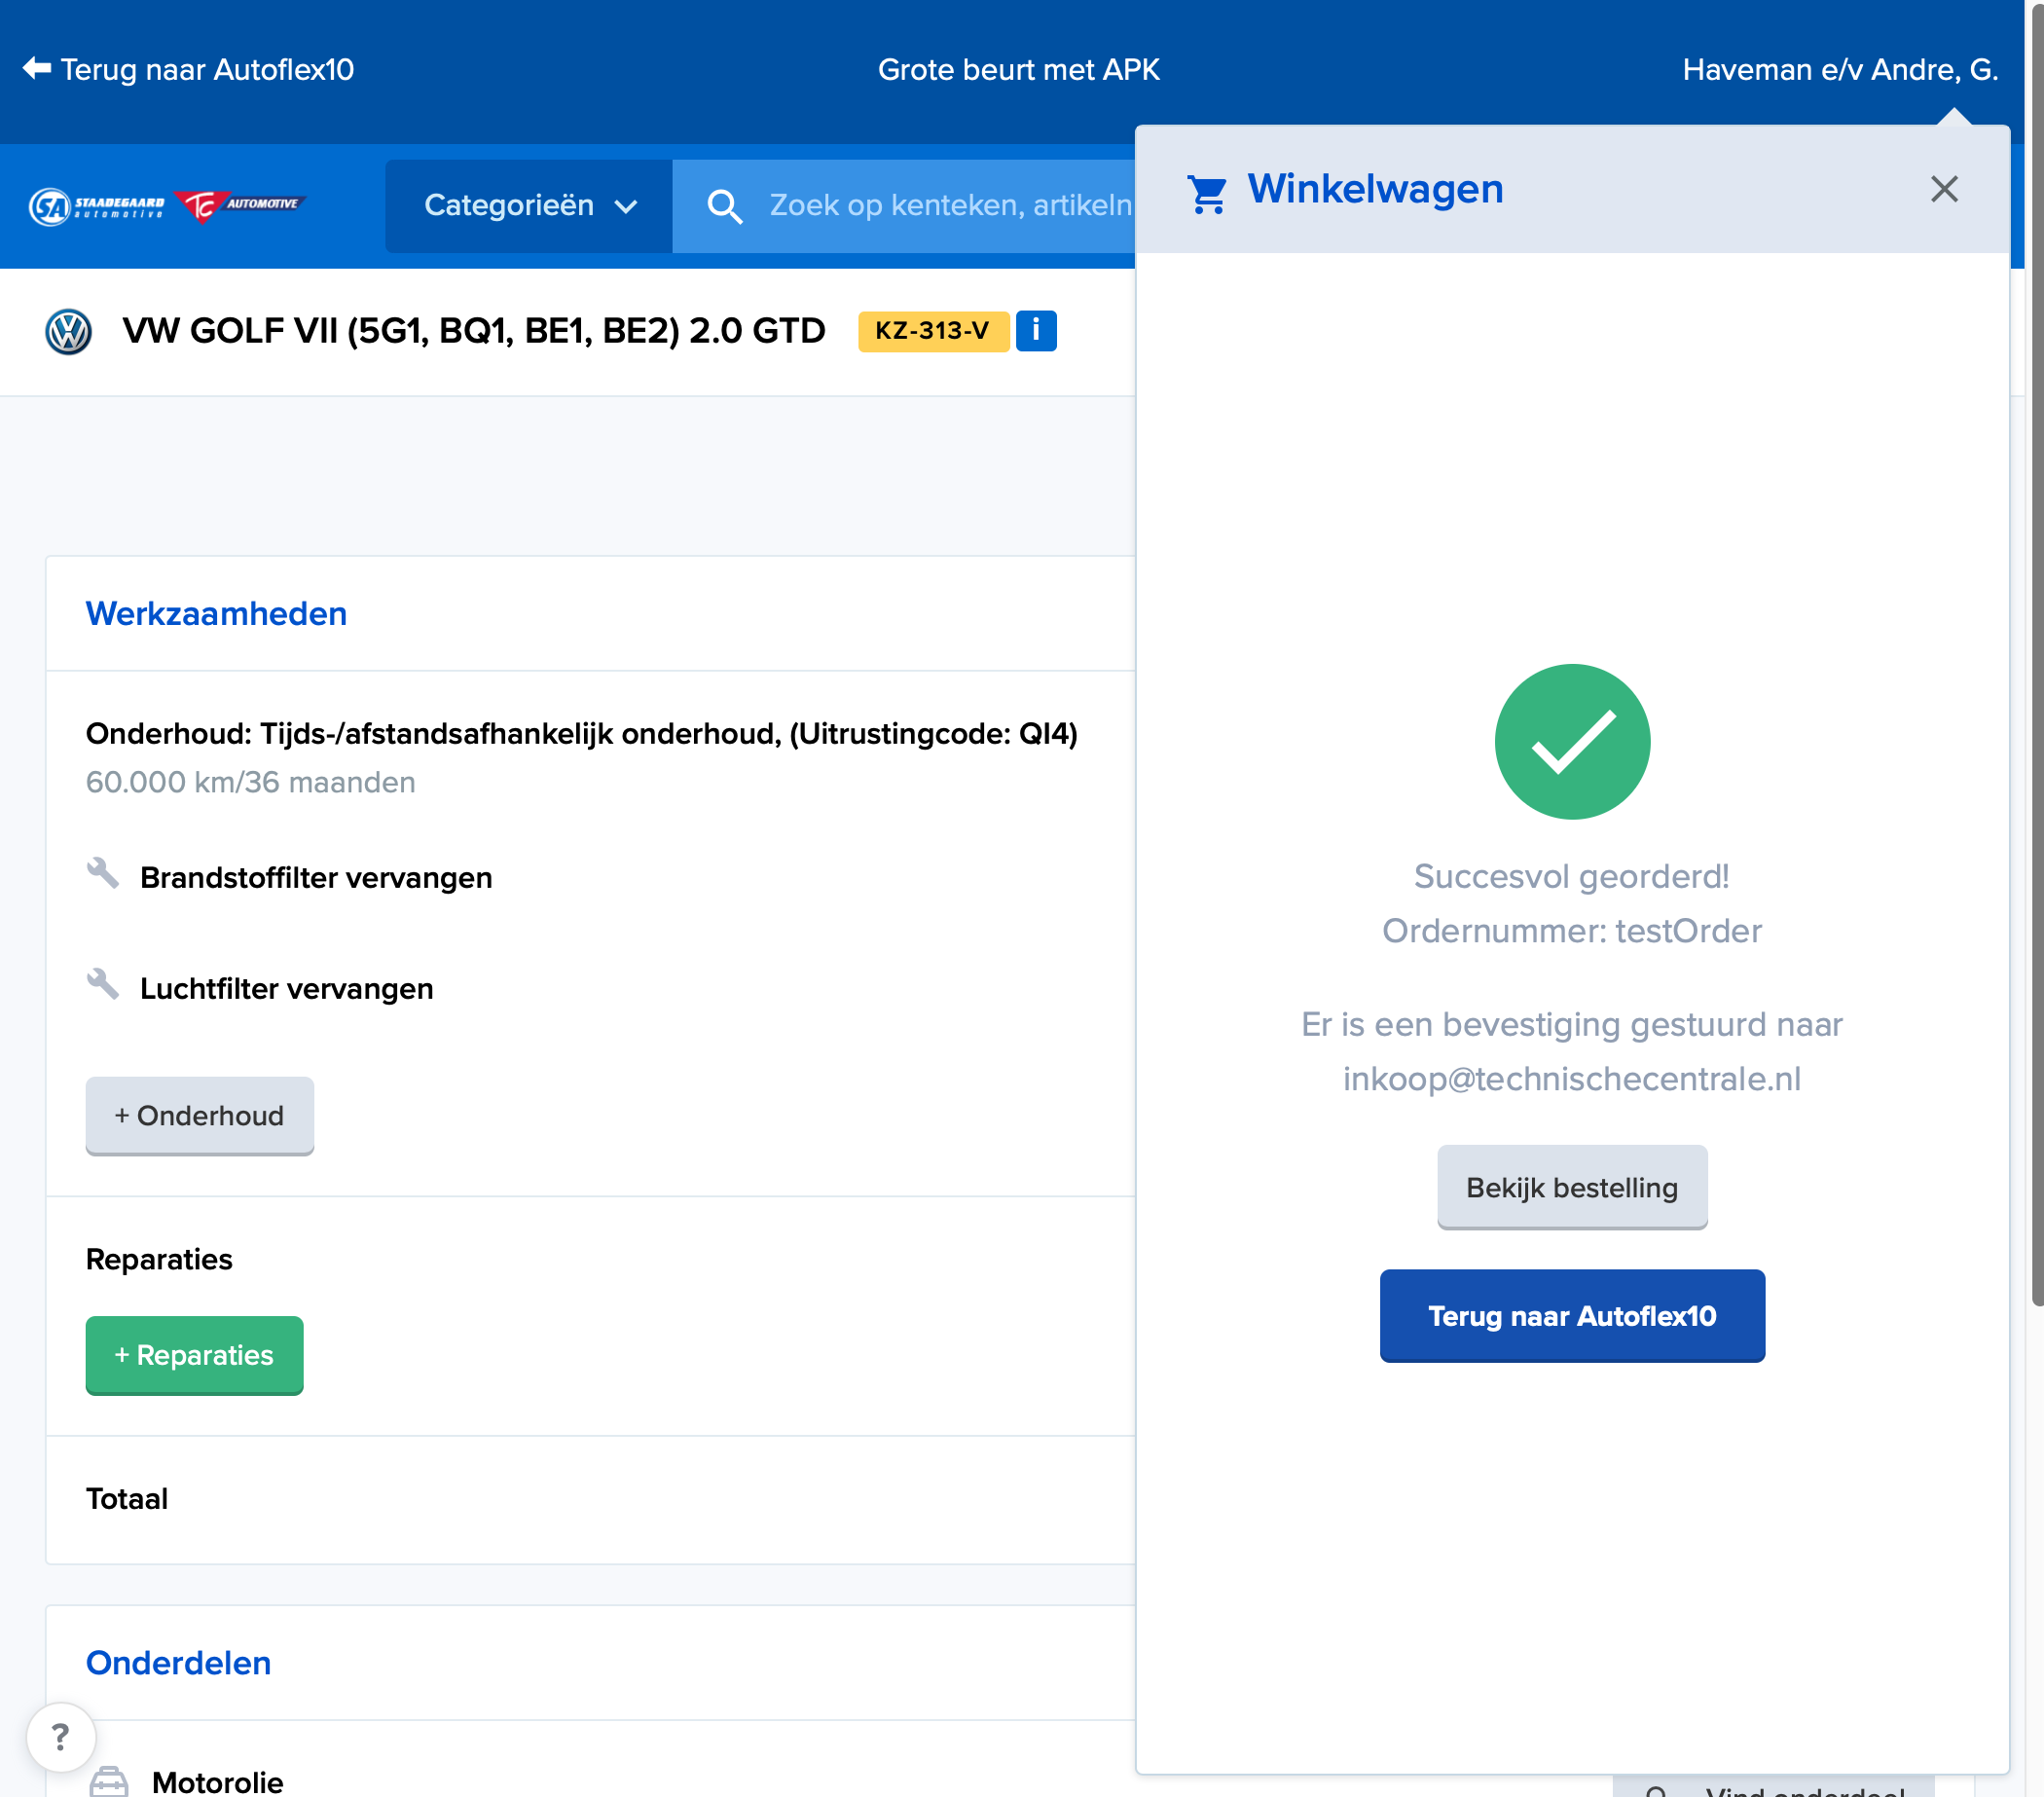The height and width of the screenshot is (1797, 2044).
Task: Click the search magnifier icon
Action: (x=724, y=206)
